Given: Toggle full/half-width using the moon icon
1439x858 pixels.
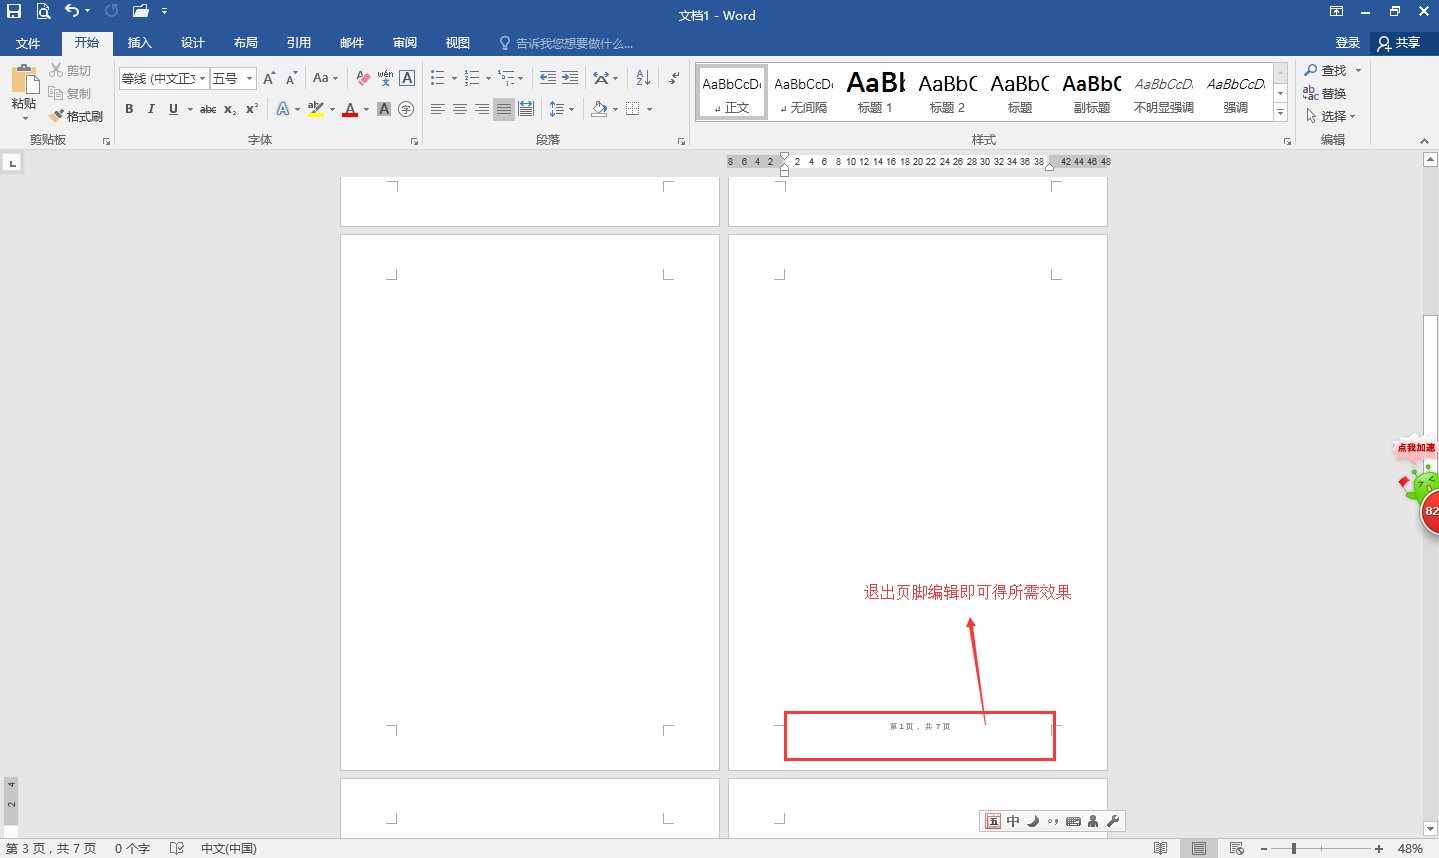Looking at the screenshot, I should click(1033, 820).
